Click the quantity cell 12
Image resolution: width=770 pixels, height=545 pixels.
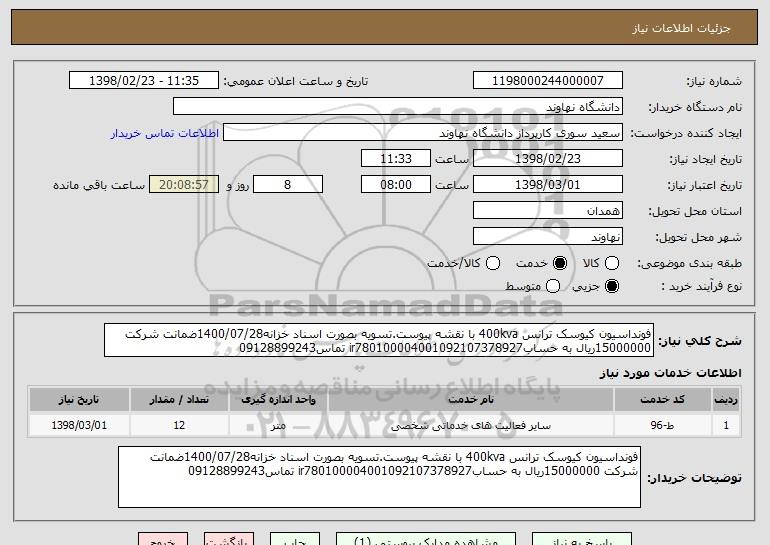[179, 425]
